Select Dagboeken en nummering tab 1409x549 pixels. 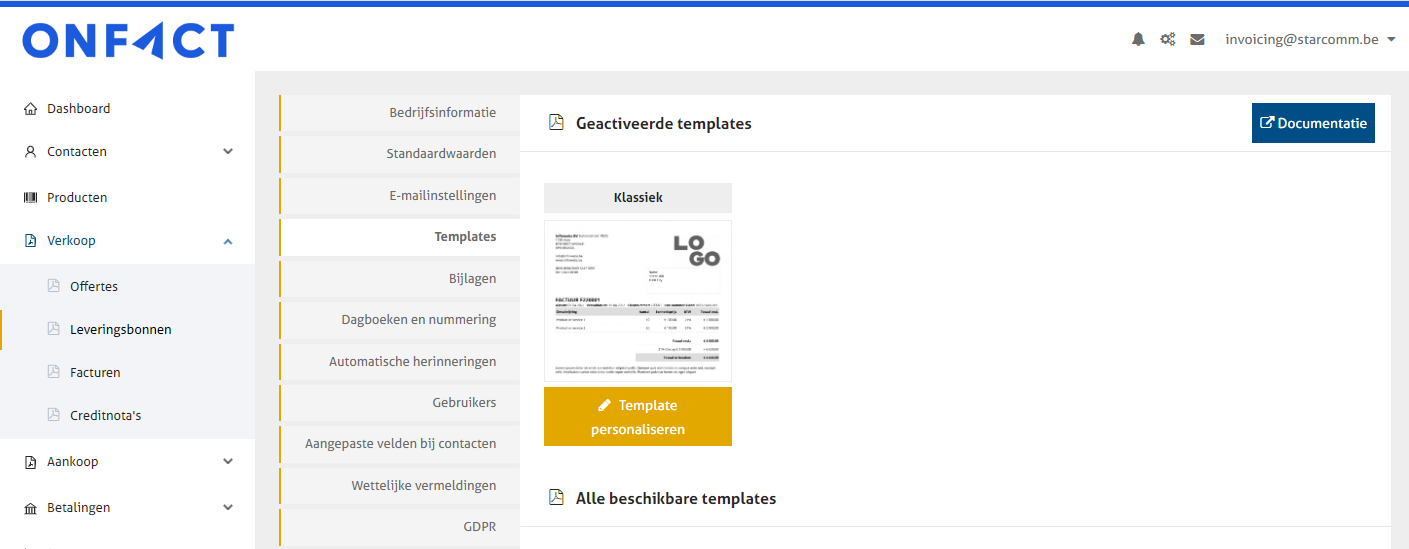point(418,320)
